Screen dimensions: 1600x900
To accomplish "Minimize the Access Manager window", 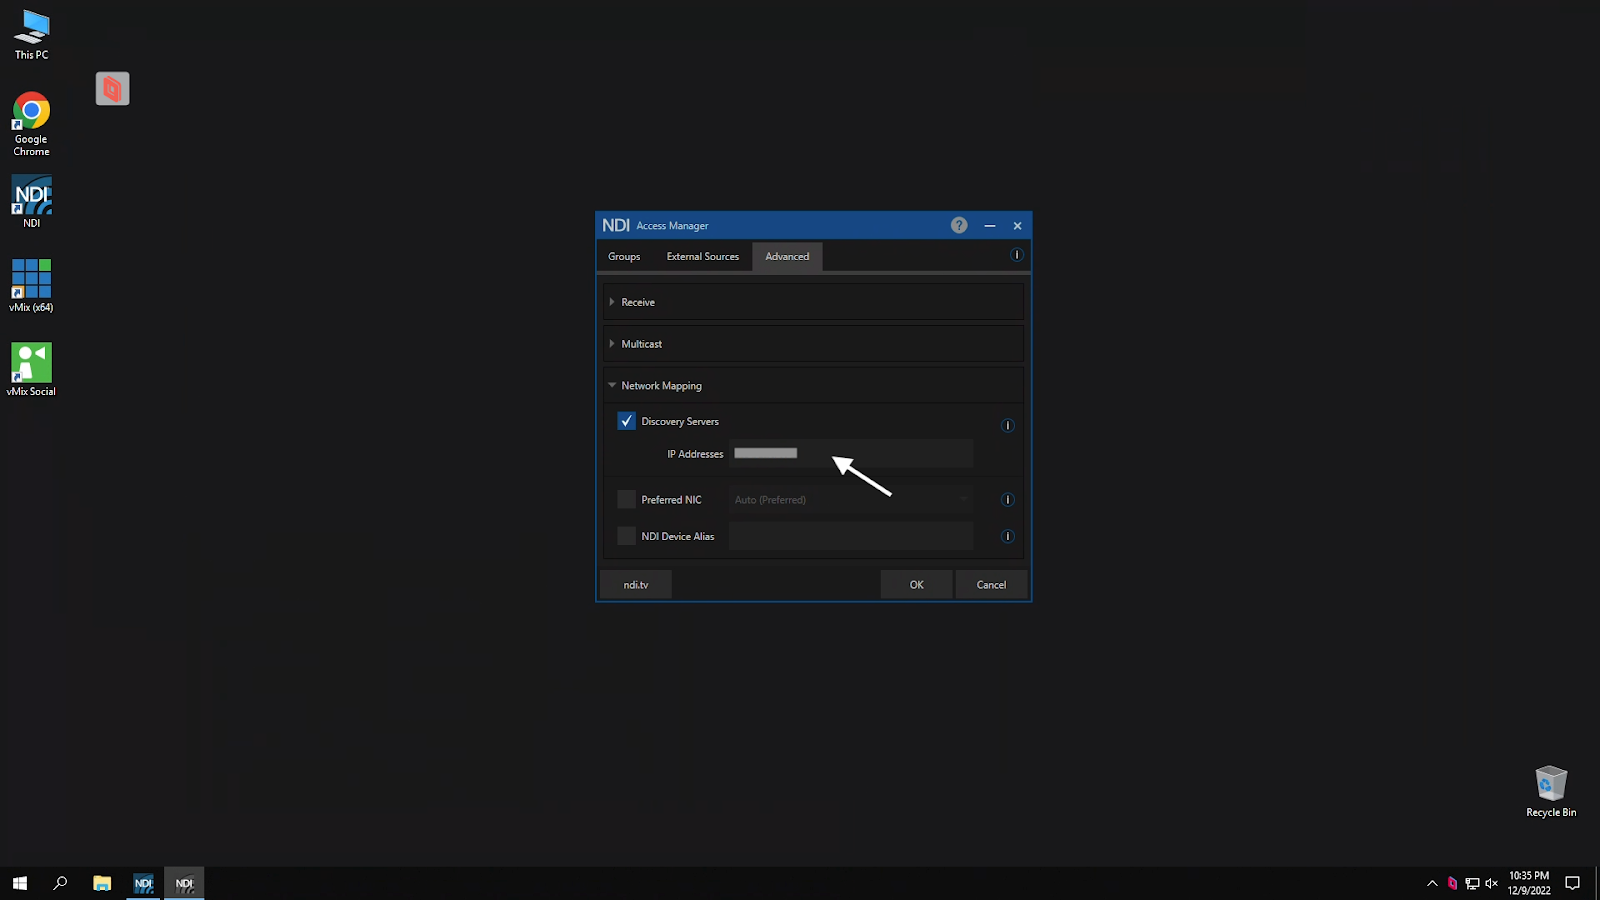I will 989,226.
